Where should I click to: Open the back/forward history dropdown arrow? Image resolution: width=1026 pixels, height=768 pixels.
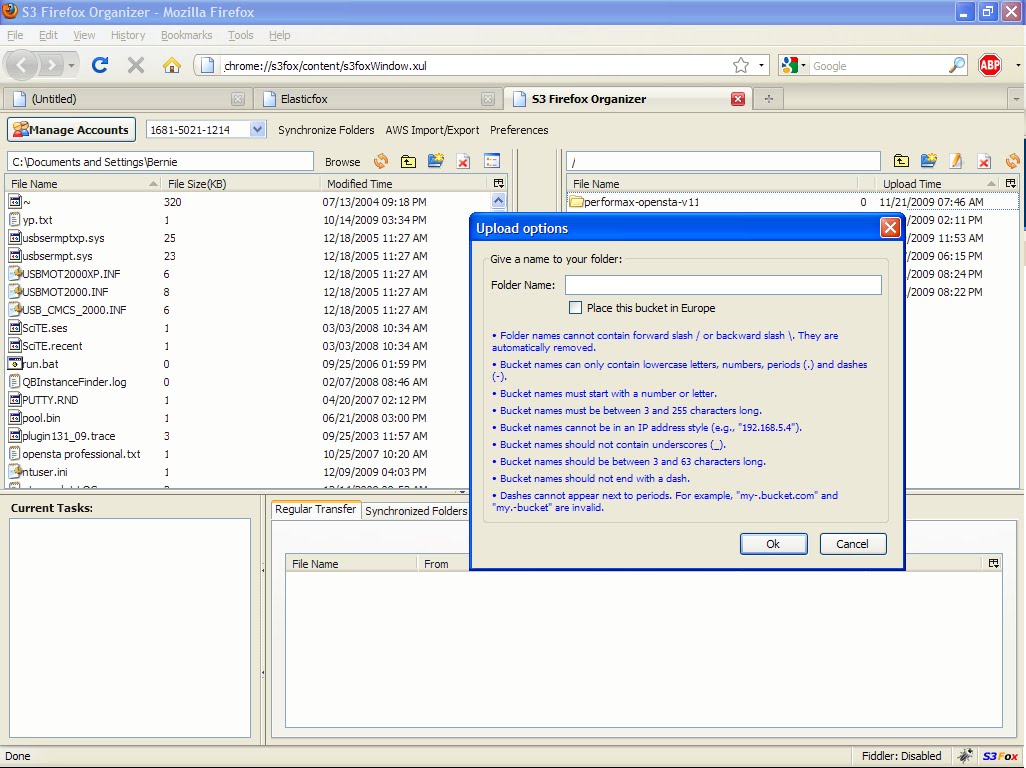tap(71, 65)
